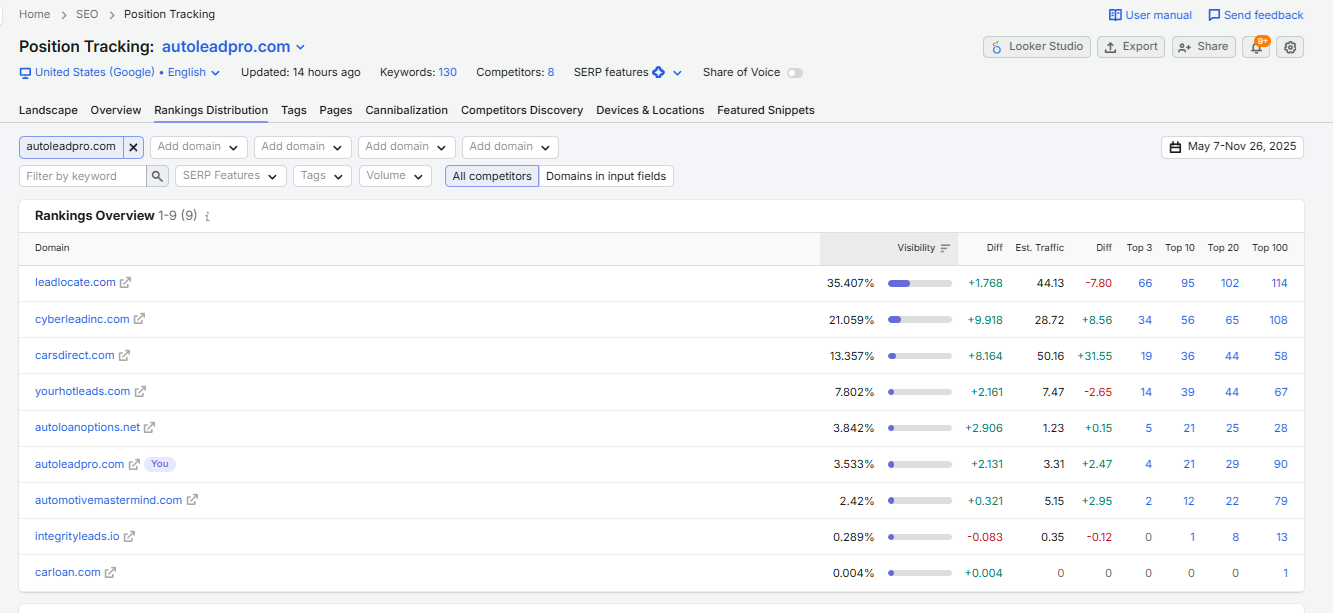This screenshot has height=613, width=1333.
Task: Click Top 20 value 22 for automotivemastermind.com
Action: coord(1232,500)
